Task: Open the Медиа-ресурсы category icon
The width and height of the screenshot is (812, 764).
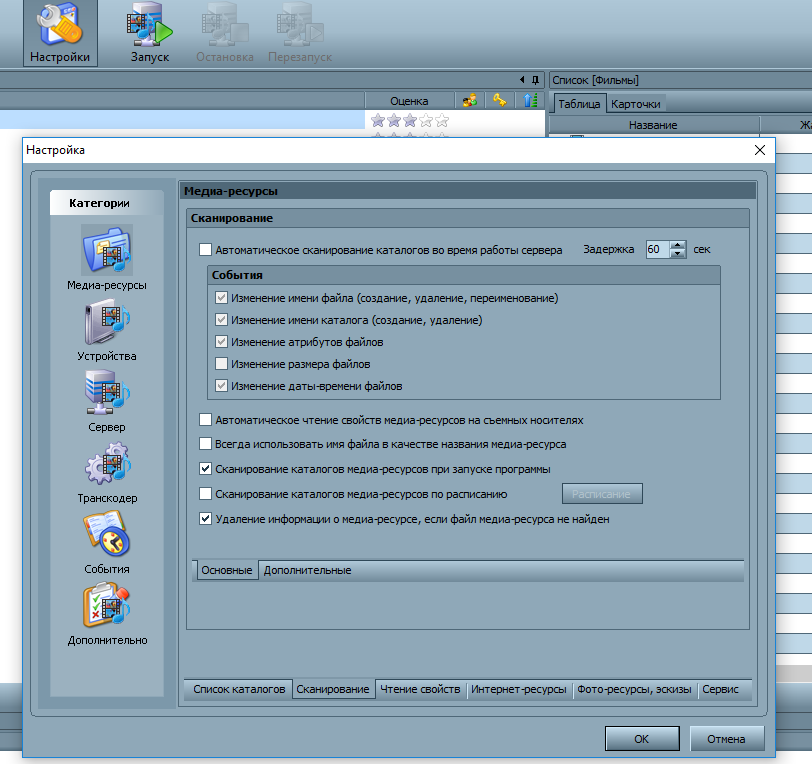Action: point(106,250)
